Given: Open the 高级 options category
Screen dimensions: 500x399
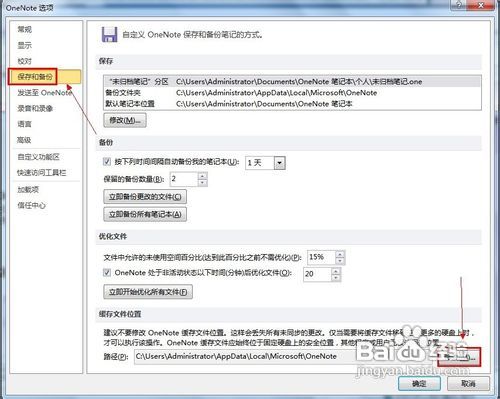Looking at the screenshot, I should pyautogui.click(x=24, y=140).
